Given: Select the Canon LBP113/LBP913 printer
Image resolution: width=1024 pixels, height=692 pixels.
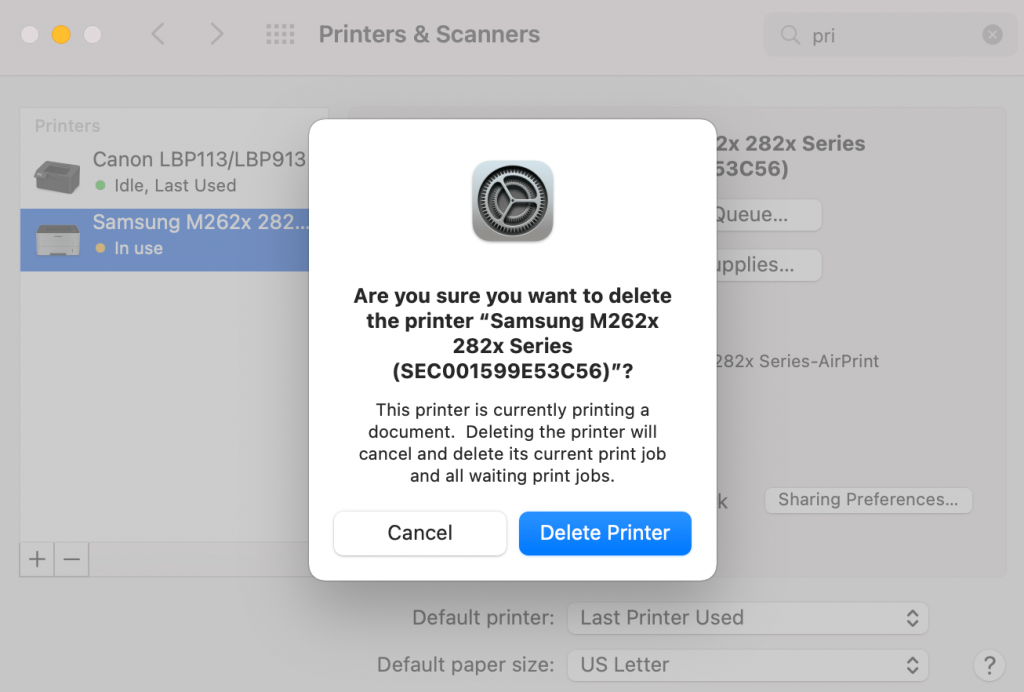Looking at the screenshot, I should tap(165, 173).
